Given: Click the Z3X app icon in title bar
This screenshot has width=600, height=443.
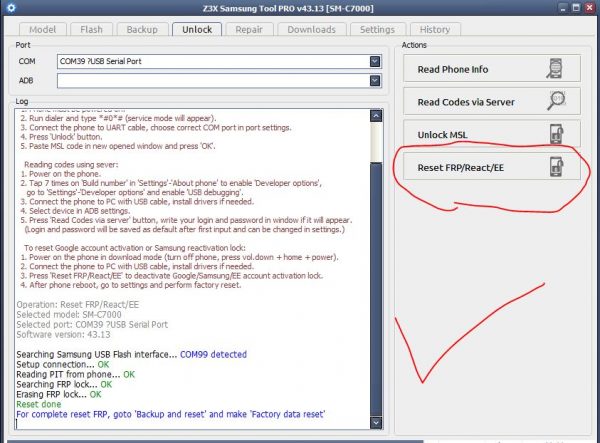Looking at the screenshot, I should tap(11, 8).
